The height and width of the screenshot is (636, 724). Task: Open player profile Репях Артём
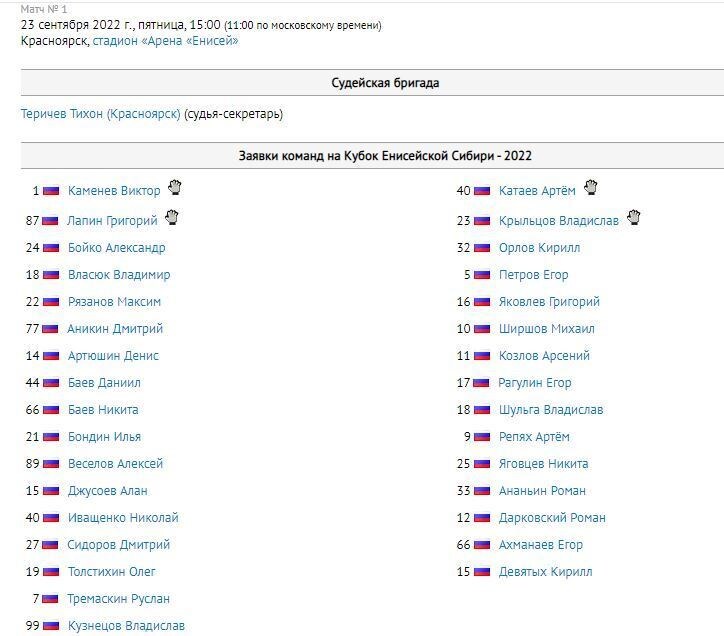[534, 437]
